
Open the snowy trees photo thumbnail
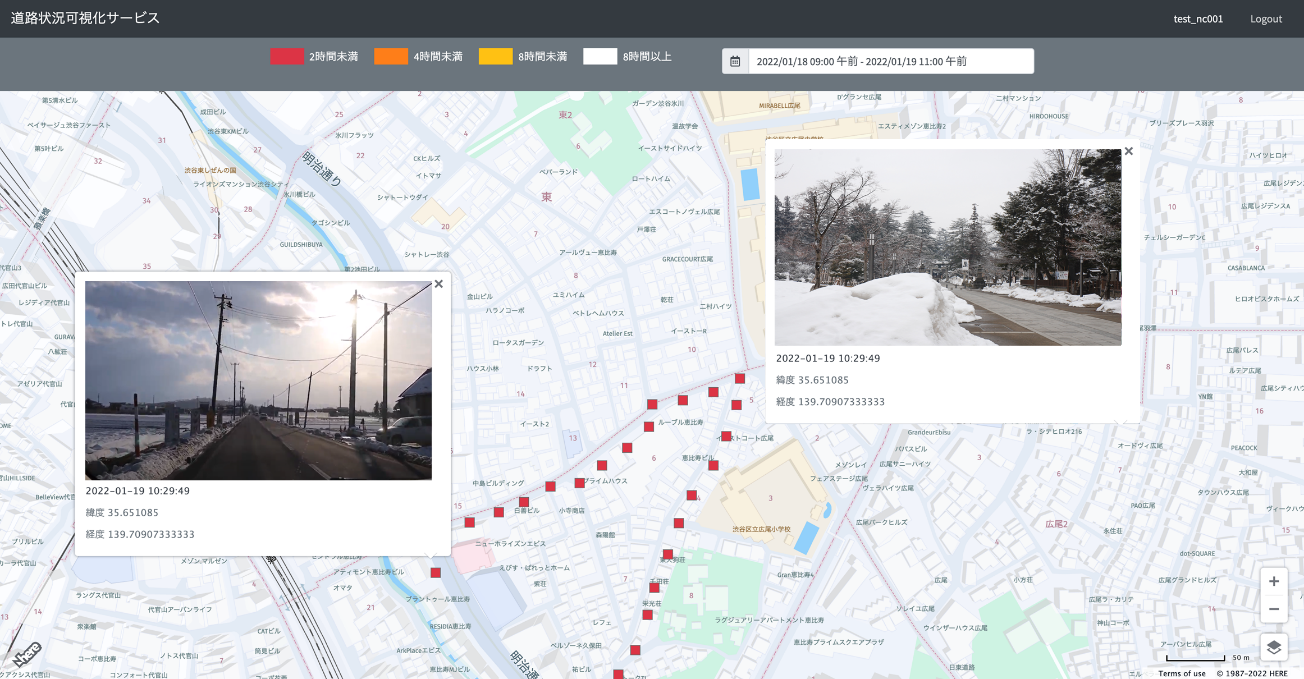coord(948,247)
